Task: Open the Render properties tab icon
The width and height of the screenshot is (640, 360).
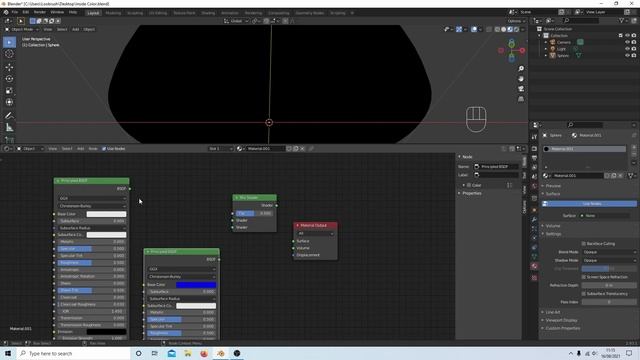Action: pos(534,149)
